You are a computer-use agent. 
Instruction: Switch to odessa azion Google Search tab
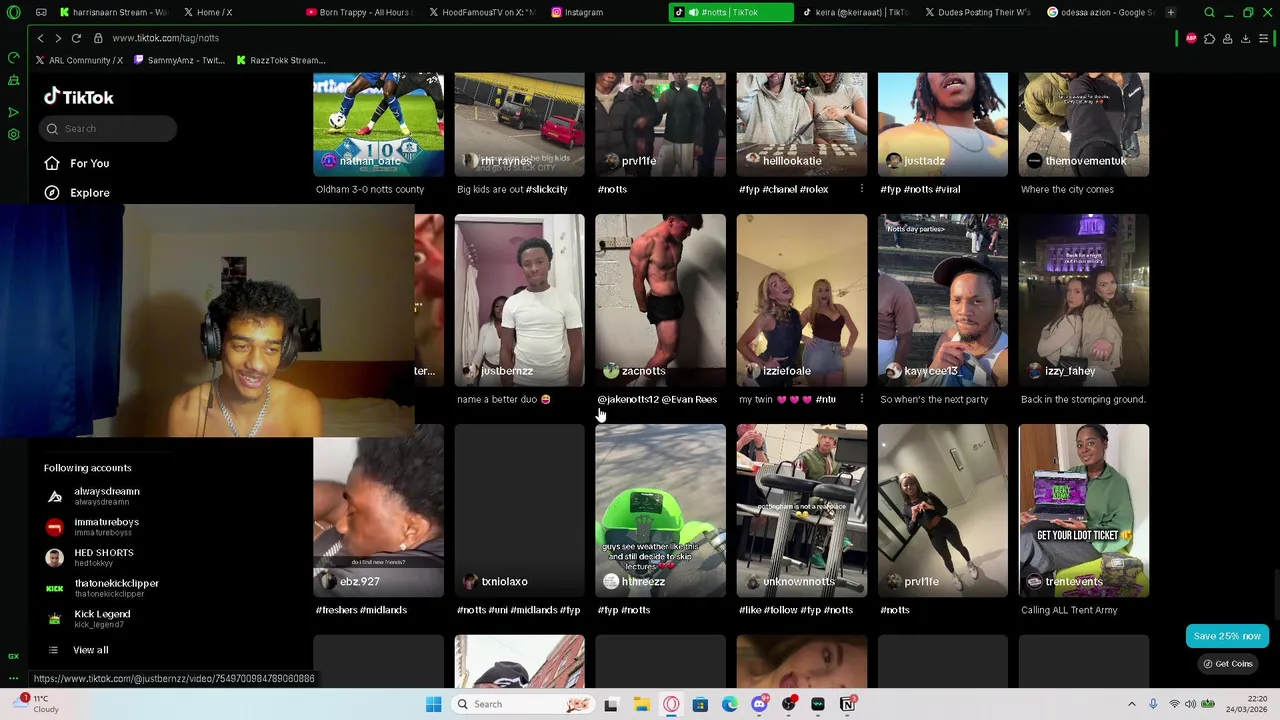[x=1100, y=12]
